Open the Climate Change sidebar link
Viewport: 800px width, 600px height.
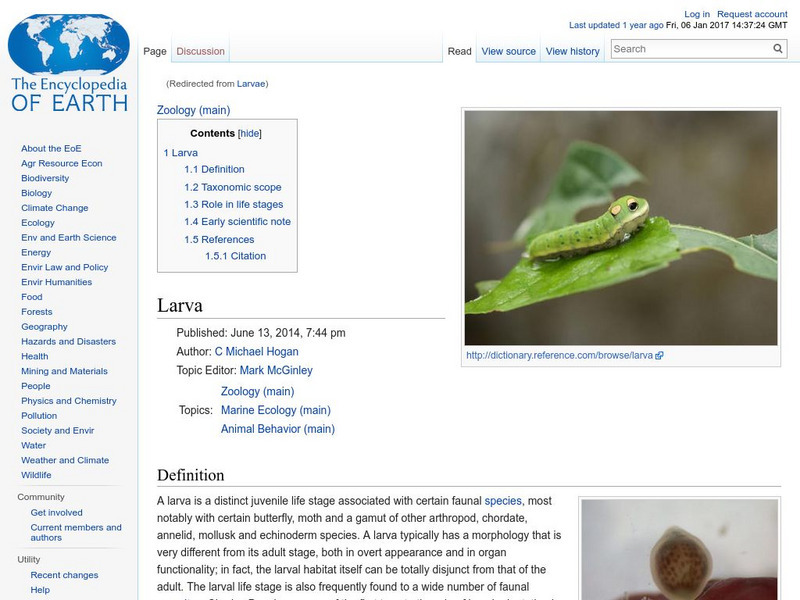[x=55, y=208]
